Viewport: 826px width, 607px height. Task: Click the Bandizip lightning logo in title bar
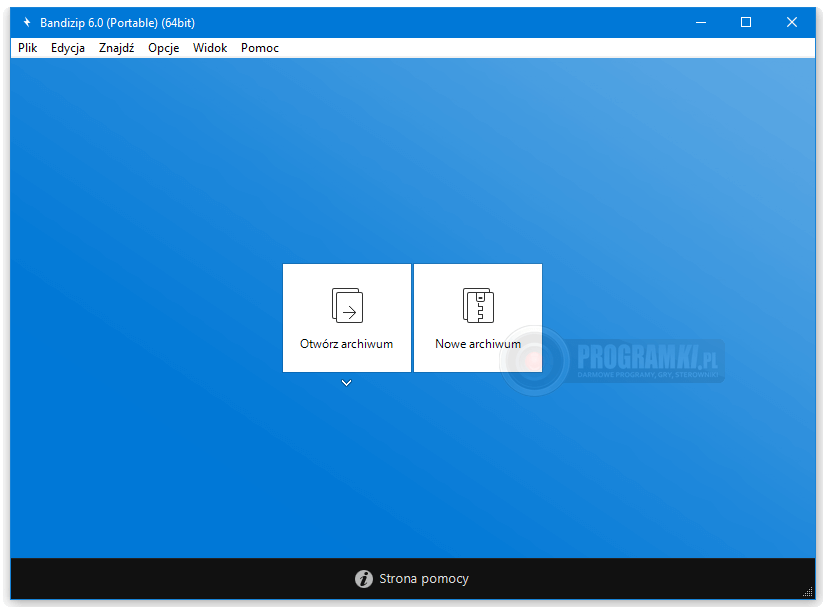27,22
